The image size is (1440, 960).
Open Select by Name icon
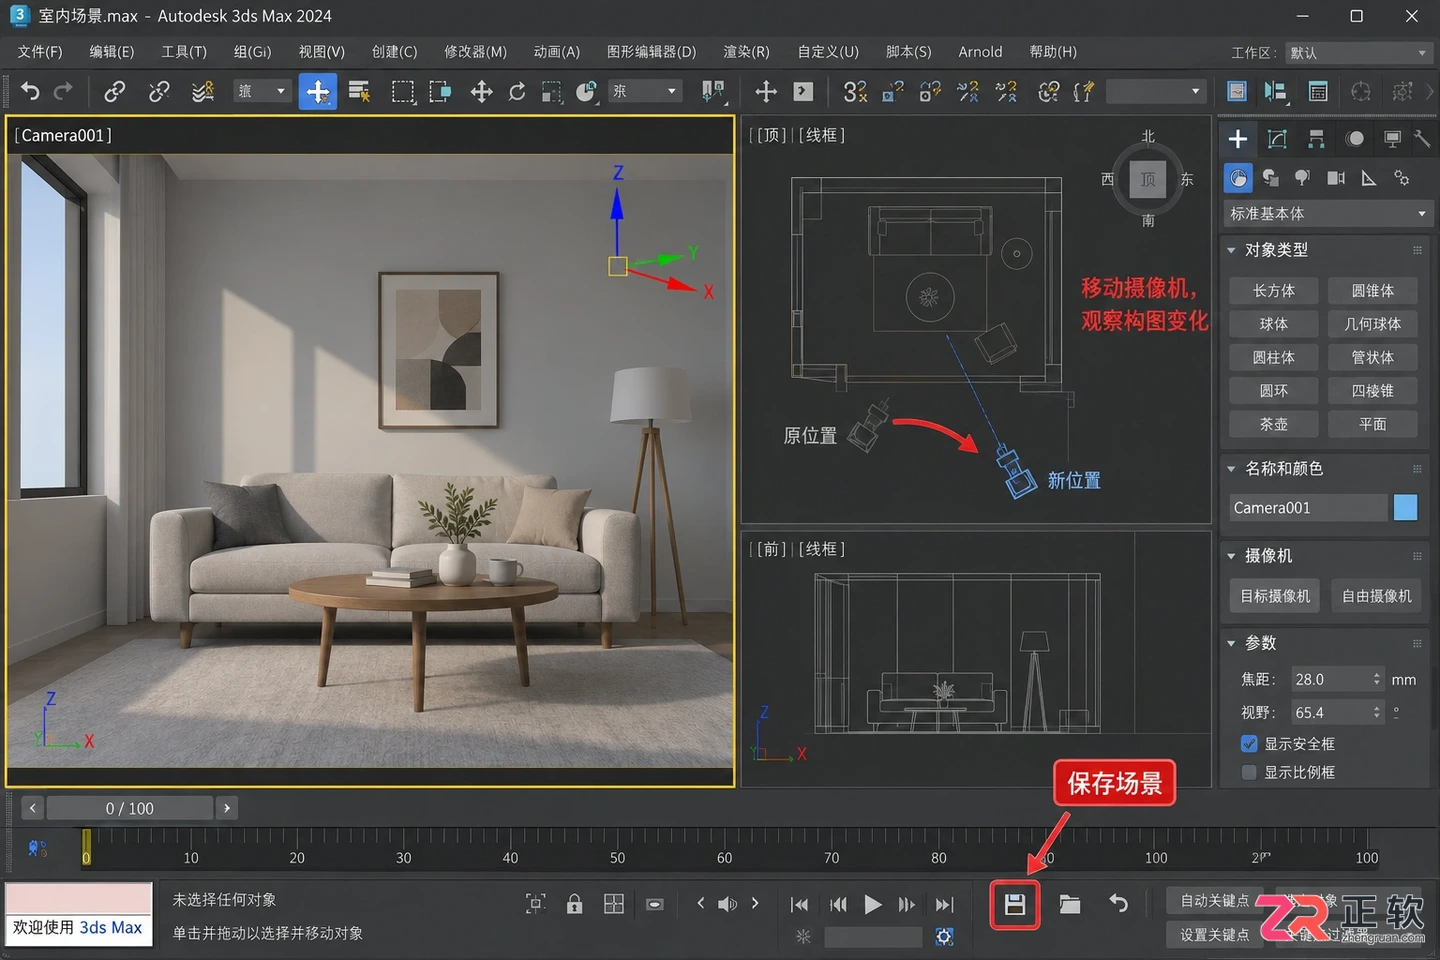tap(359, 92)
